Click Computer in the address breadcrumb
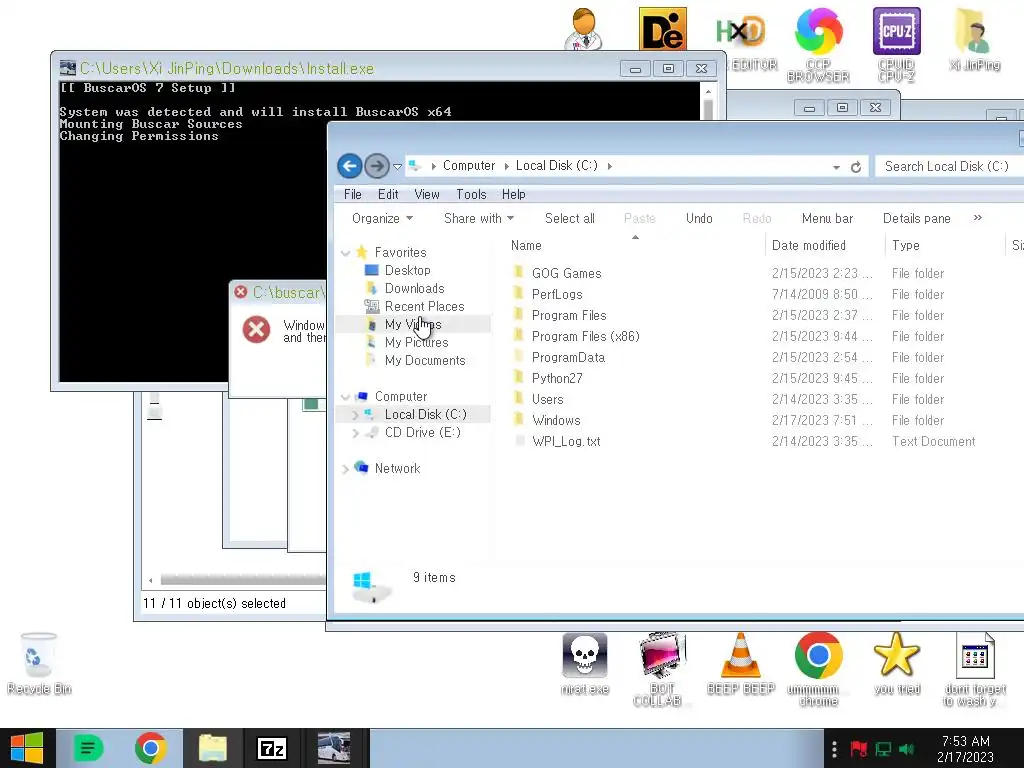 click(x=469, y=166)
